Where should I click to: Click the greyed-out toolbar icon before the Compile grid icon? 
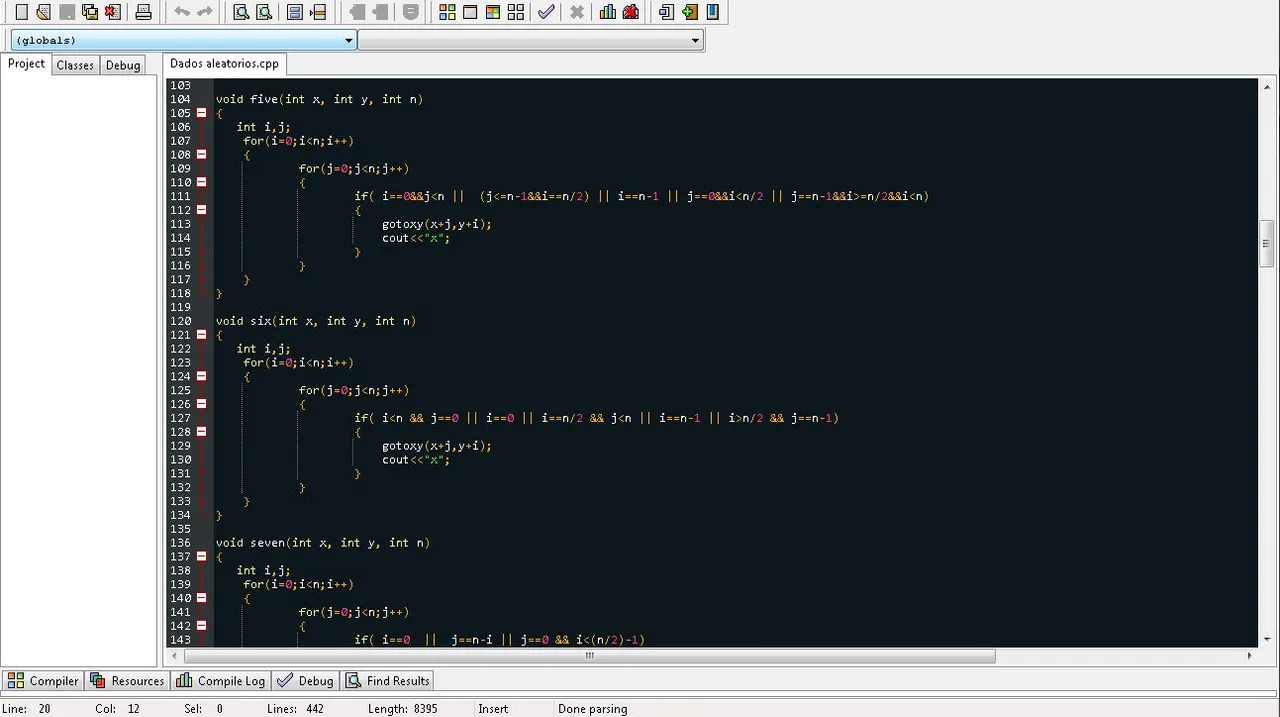click(410, 12)
